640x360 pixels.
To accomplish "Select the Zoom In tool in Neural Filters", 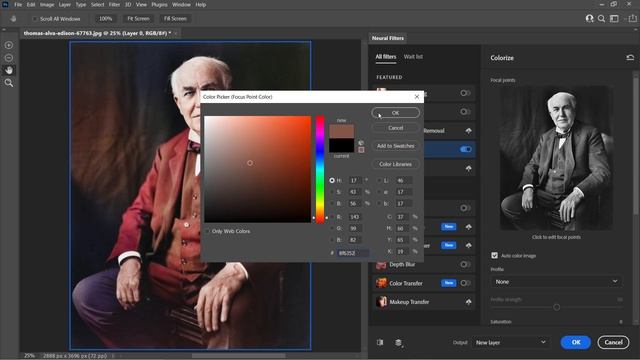I will pos(9,45).
